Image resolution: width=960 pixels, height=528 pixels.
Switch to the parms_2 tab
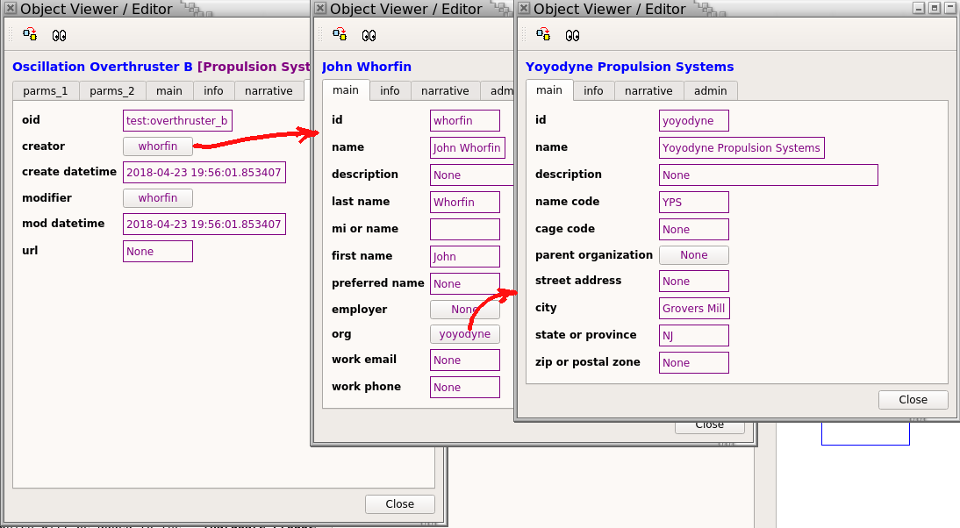112,91
